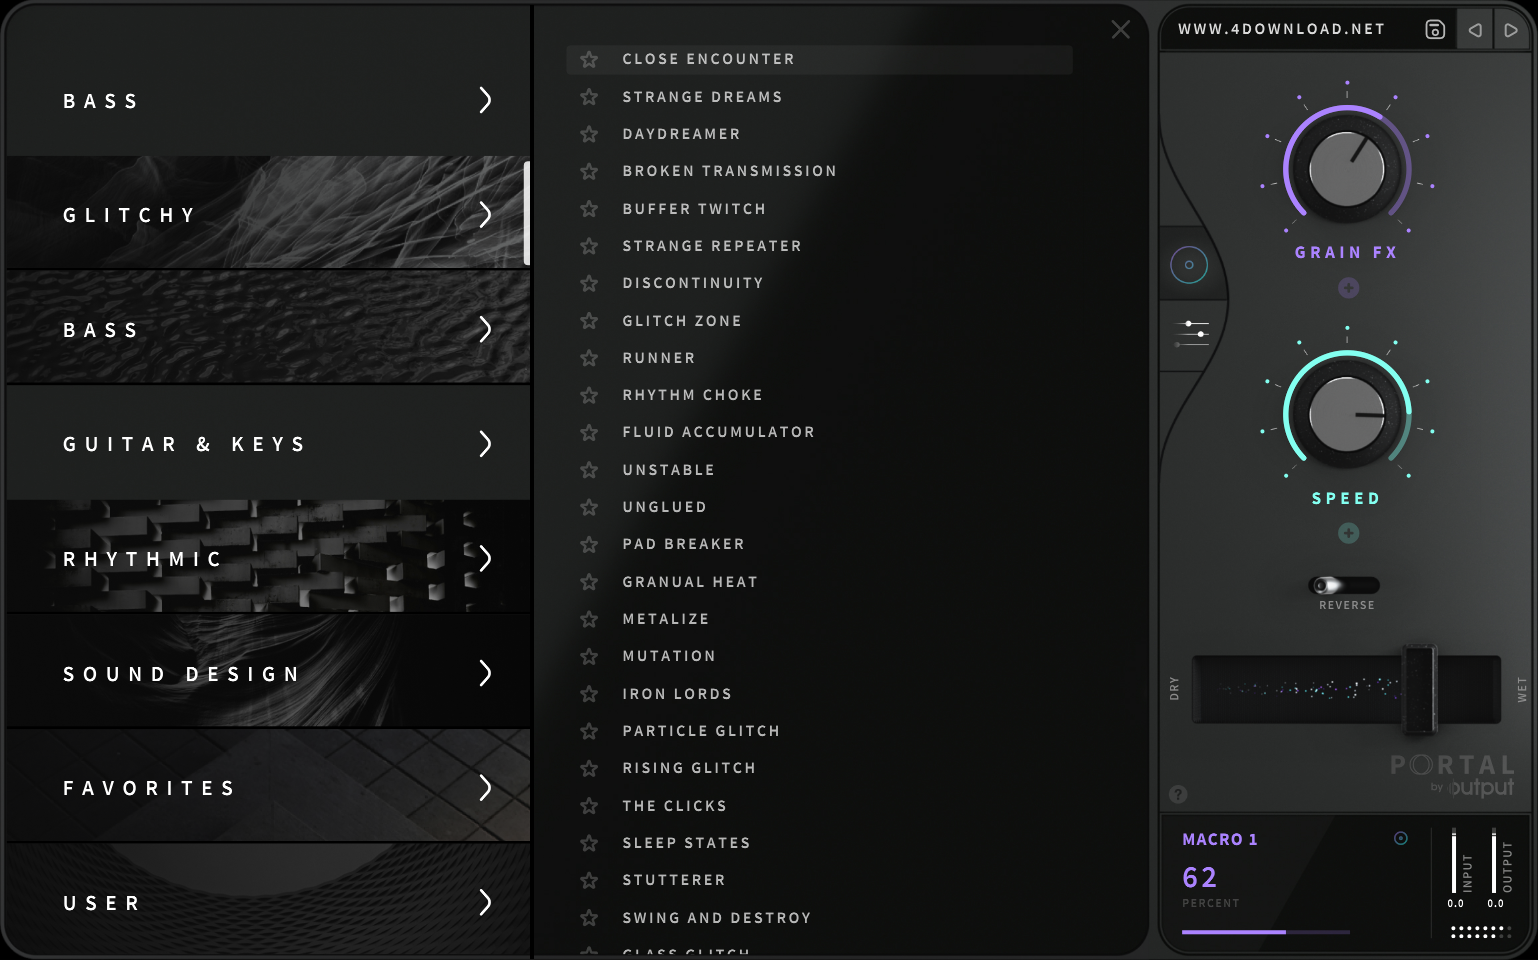Close the preset browser with the X
Screen dimensions: 1538x960
coord(1121,30)
